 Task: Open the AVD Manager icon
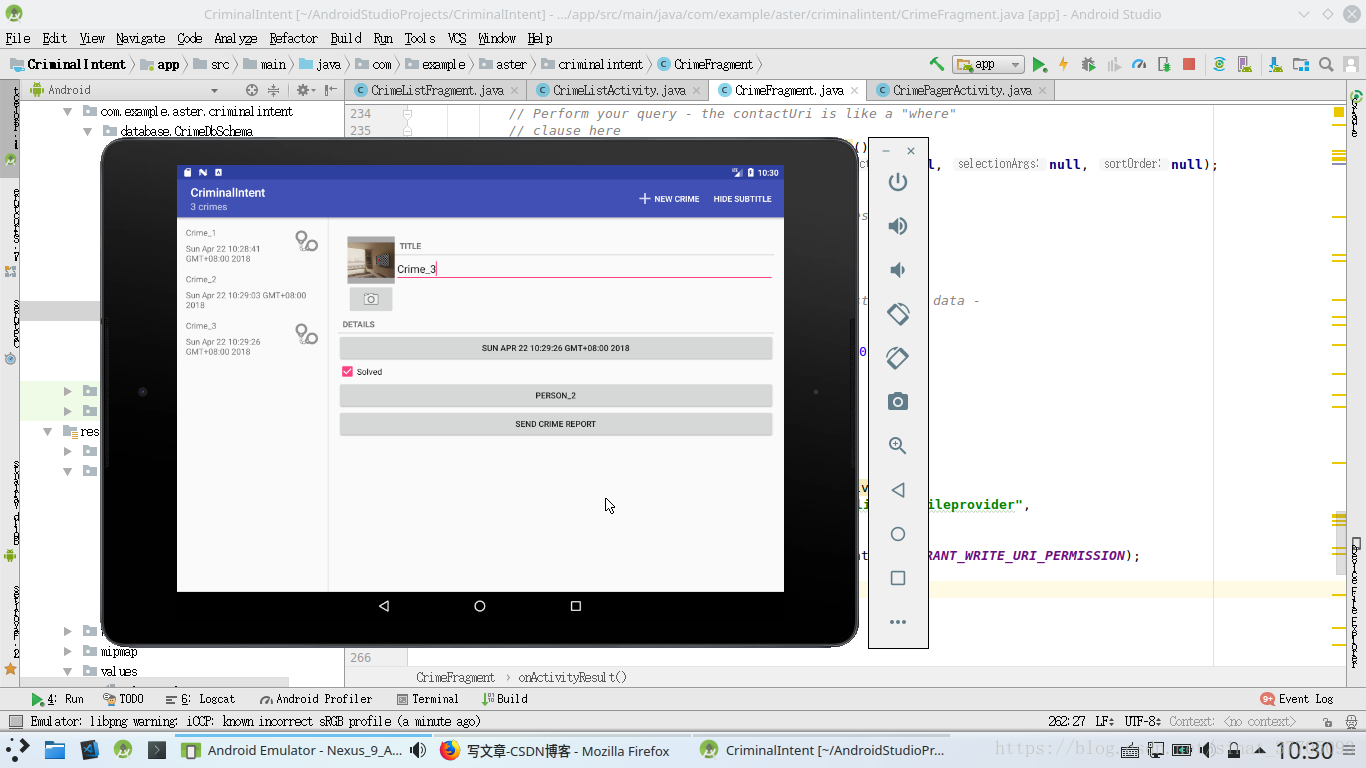(1245, 64)
